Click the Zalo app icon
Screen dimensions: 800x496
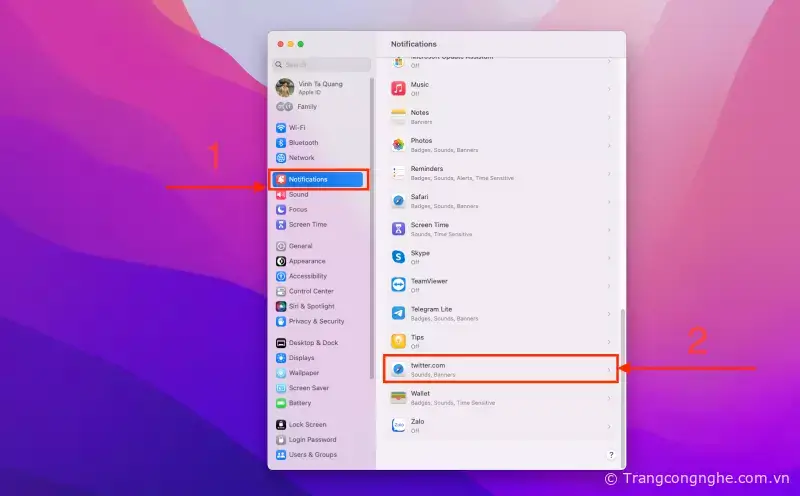click(398, 425)
